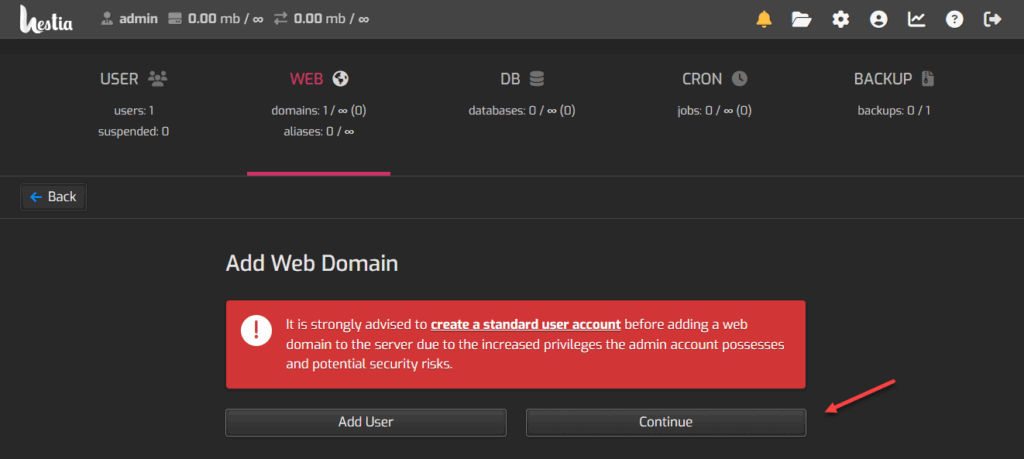
Task: Switch to the DB tab
Action: (522, 79)
